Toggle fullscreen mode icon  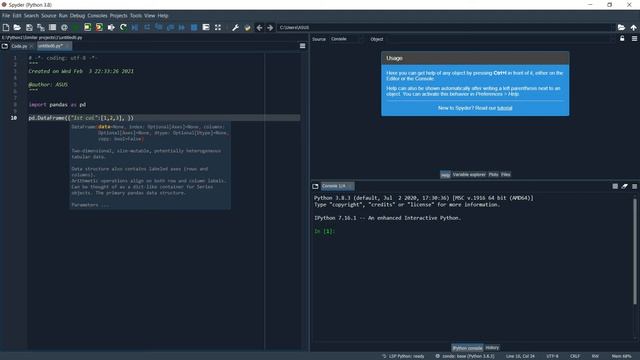pos(218,27)
